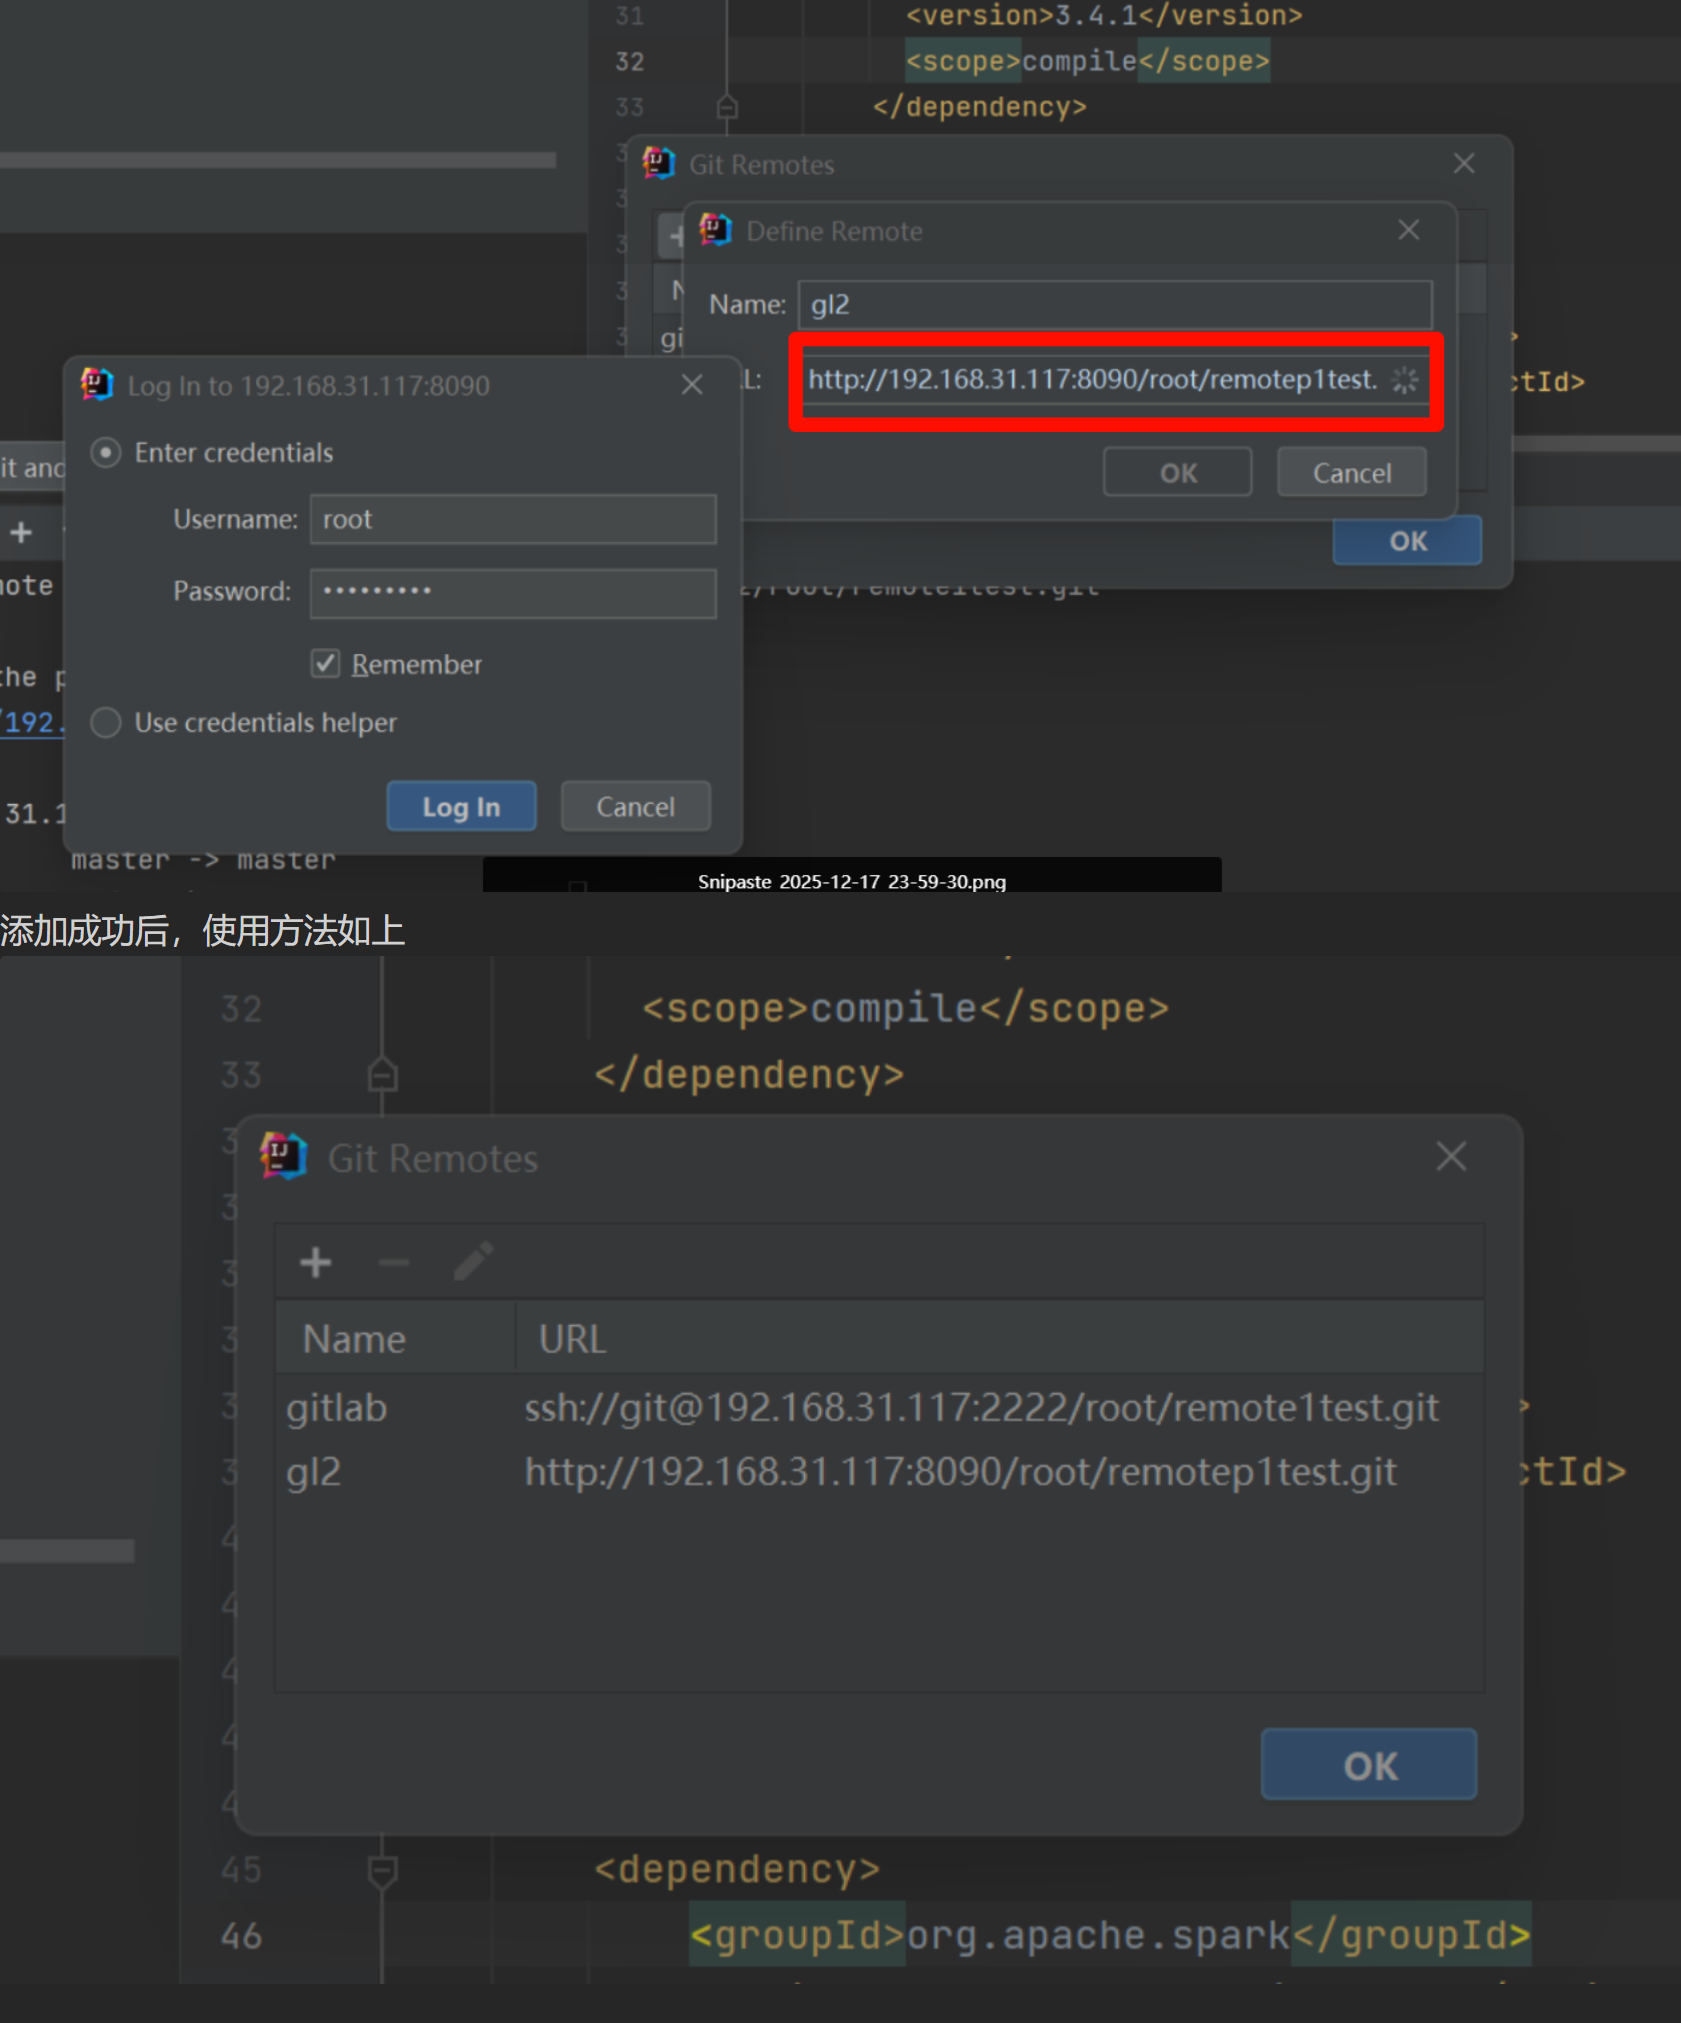Click blue OK in upper Git Remotes dialog
The width and height of the screenshot is (1681, 2023).
coord(1408,541)
